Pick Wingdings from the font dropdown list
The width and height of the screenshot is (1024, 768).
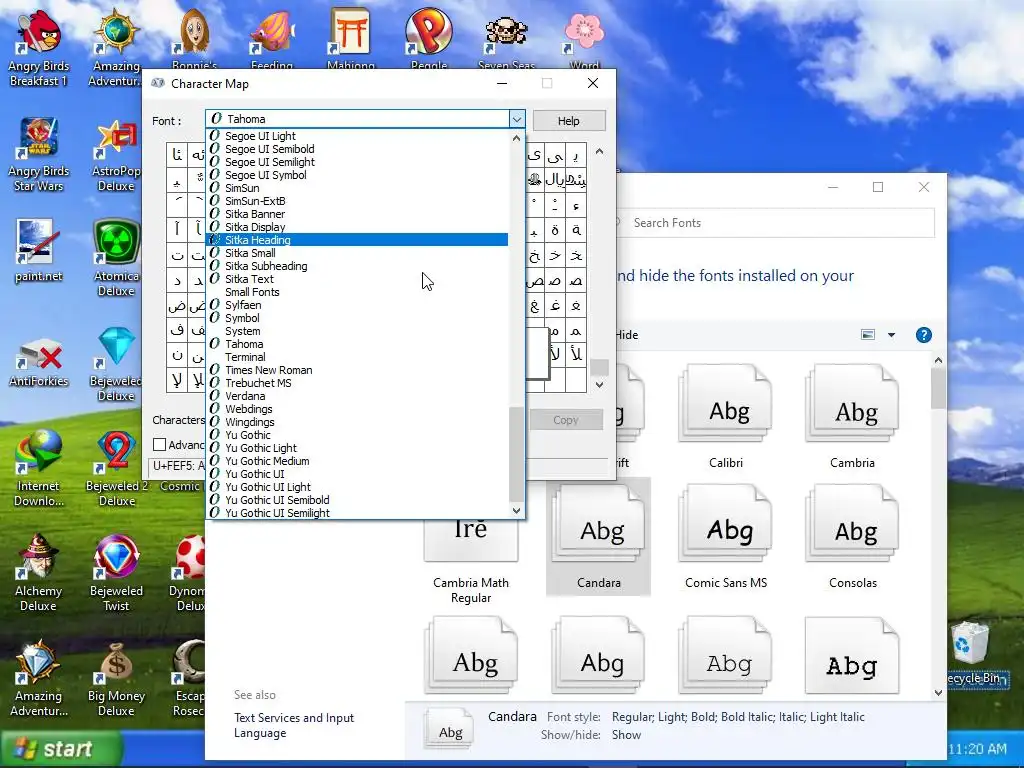coord(357,422)
